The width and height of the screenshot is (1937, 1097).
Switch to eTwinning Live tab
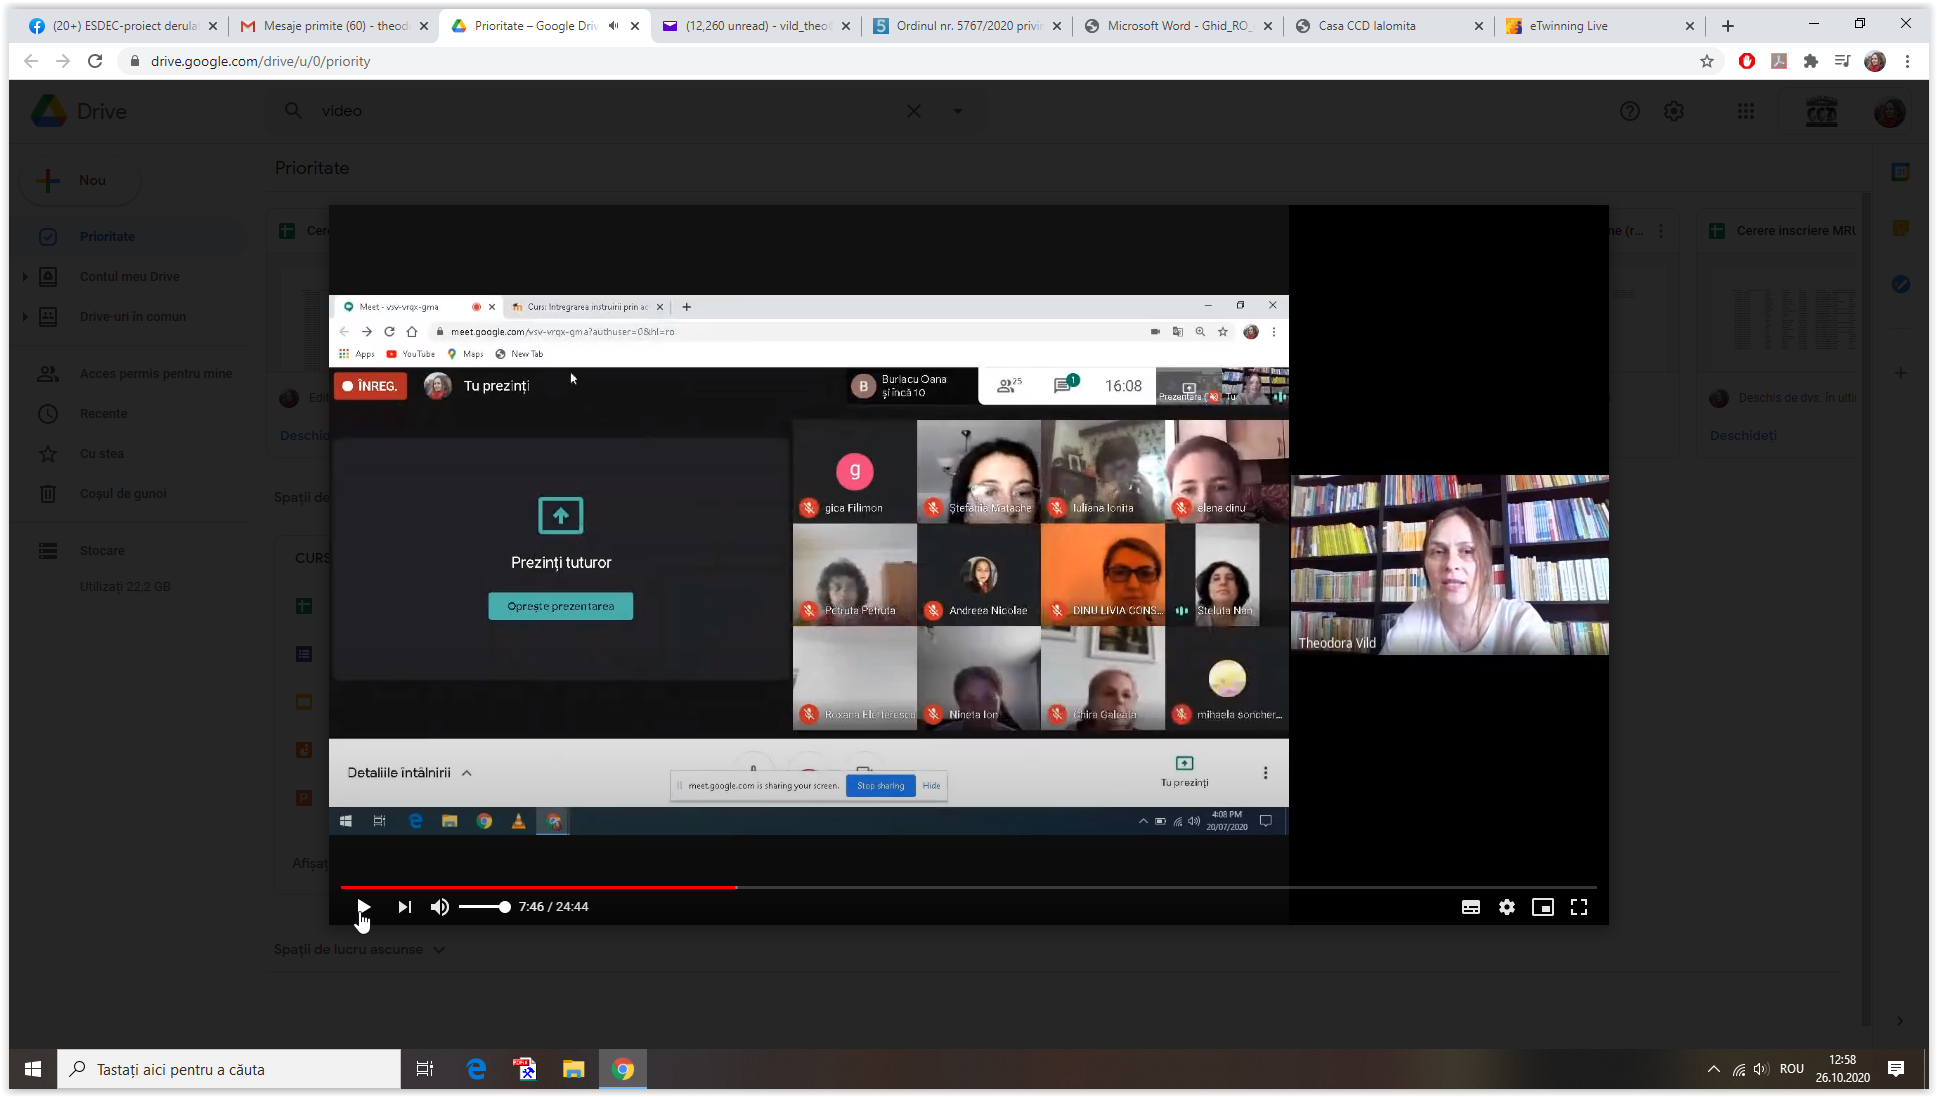[1601, 26]
